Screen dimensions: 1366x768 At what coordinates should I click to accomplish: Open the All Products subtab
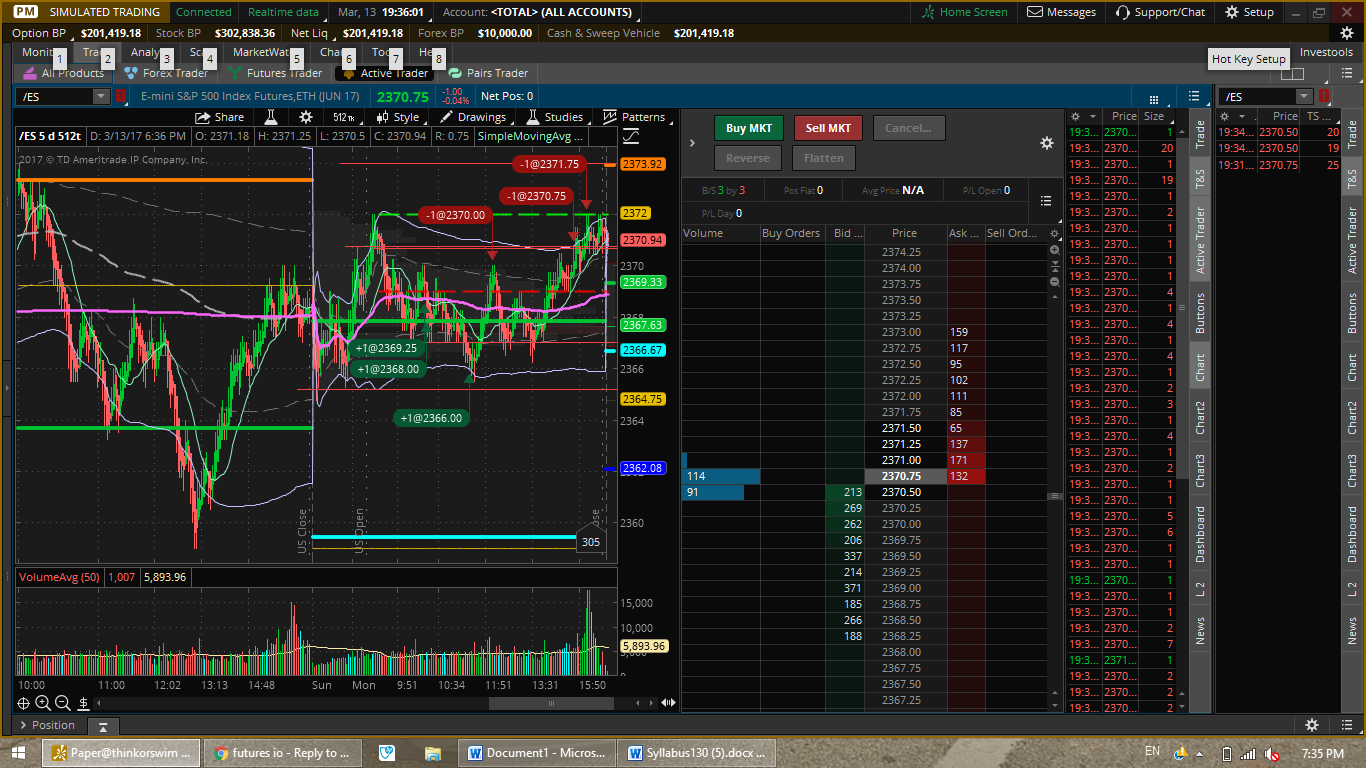64,73
